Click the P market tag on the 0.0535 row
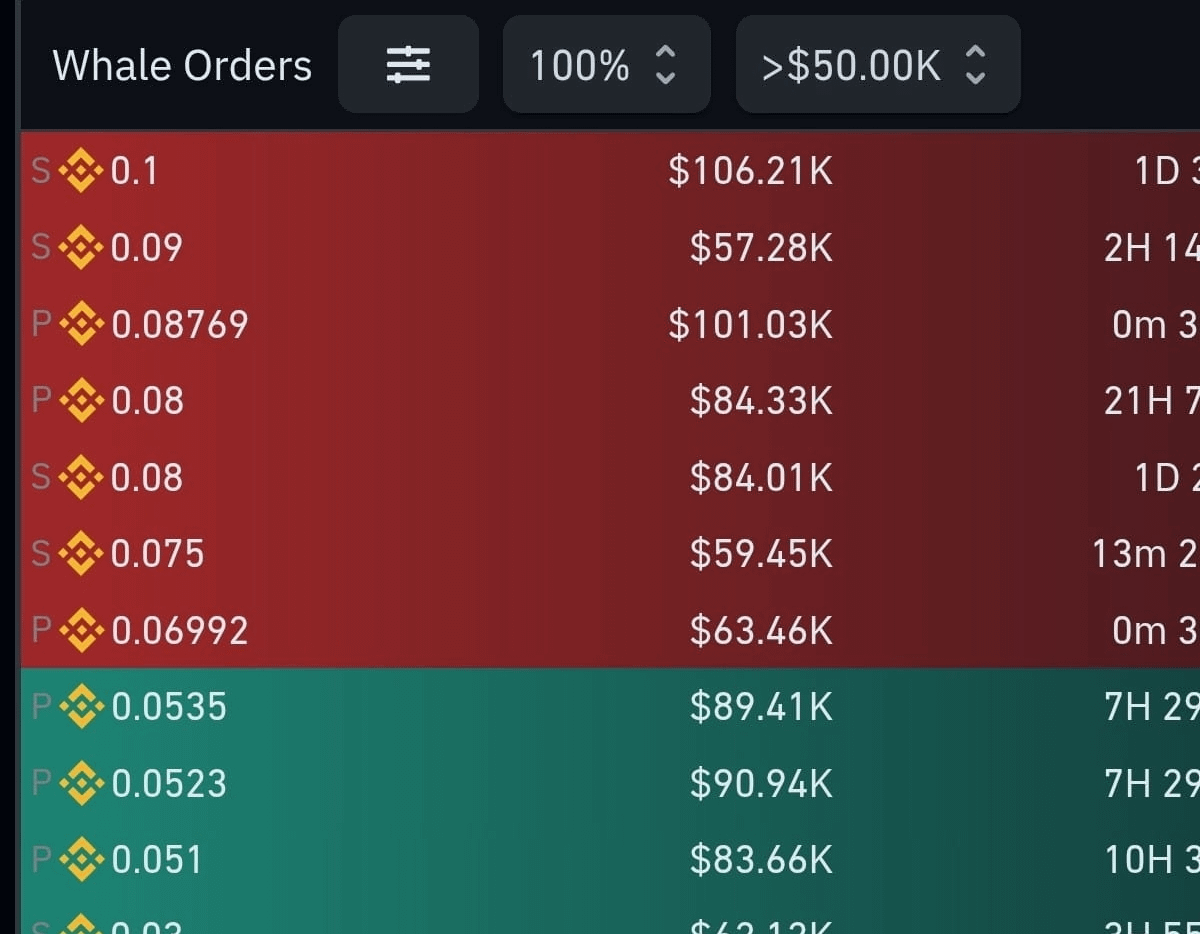1200x934 pixels. click(x=41, y=707)
